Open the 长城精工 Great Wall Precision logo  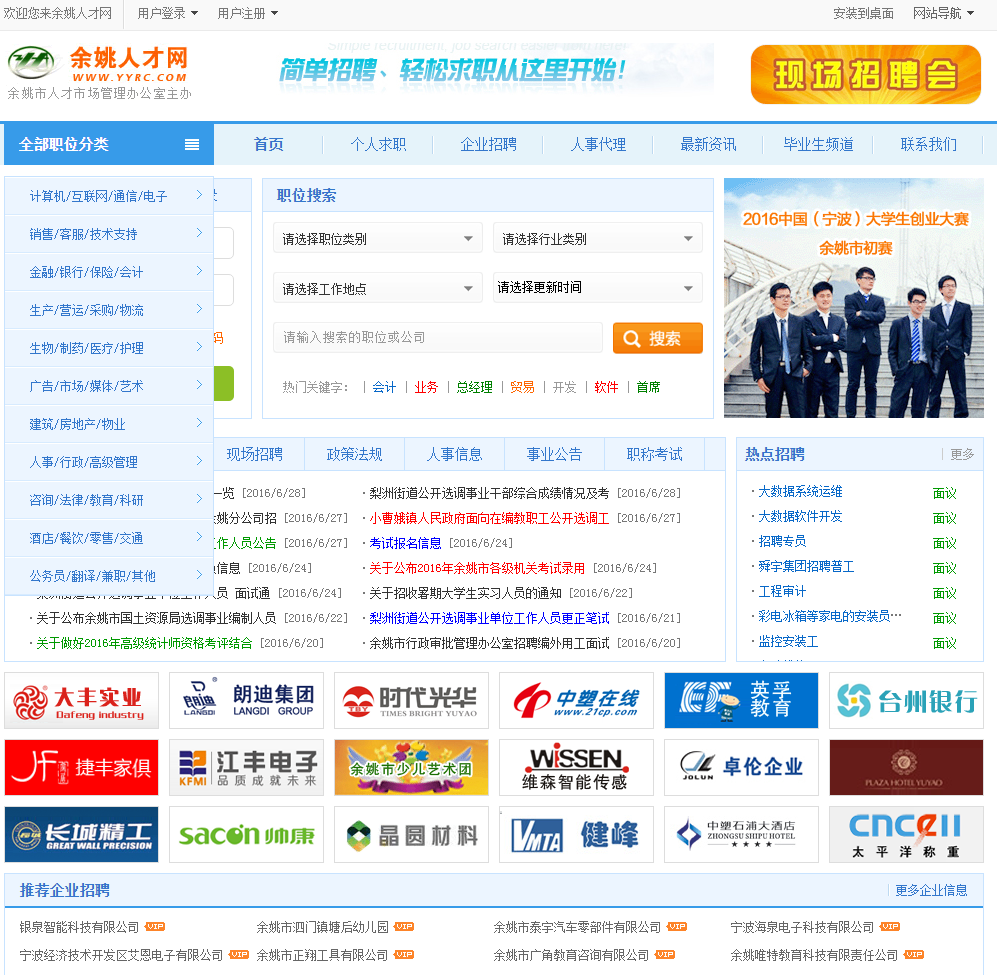click(x=81, y=834)
